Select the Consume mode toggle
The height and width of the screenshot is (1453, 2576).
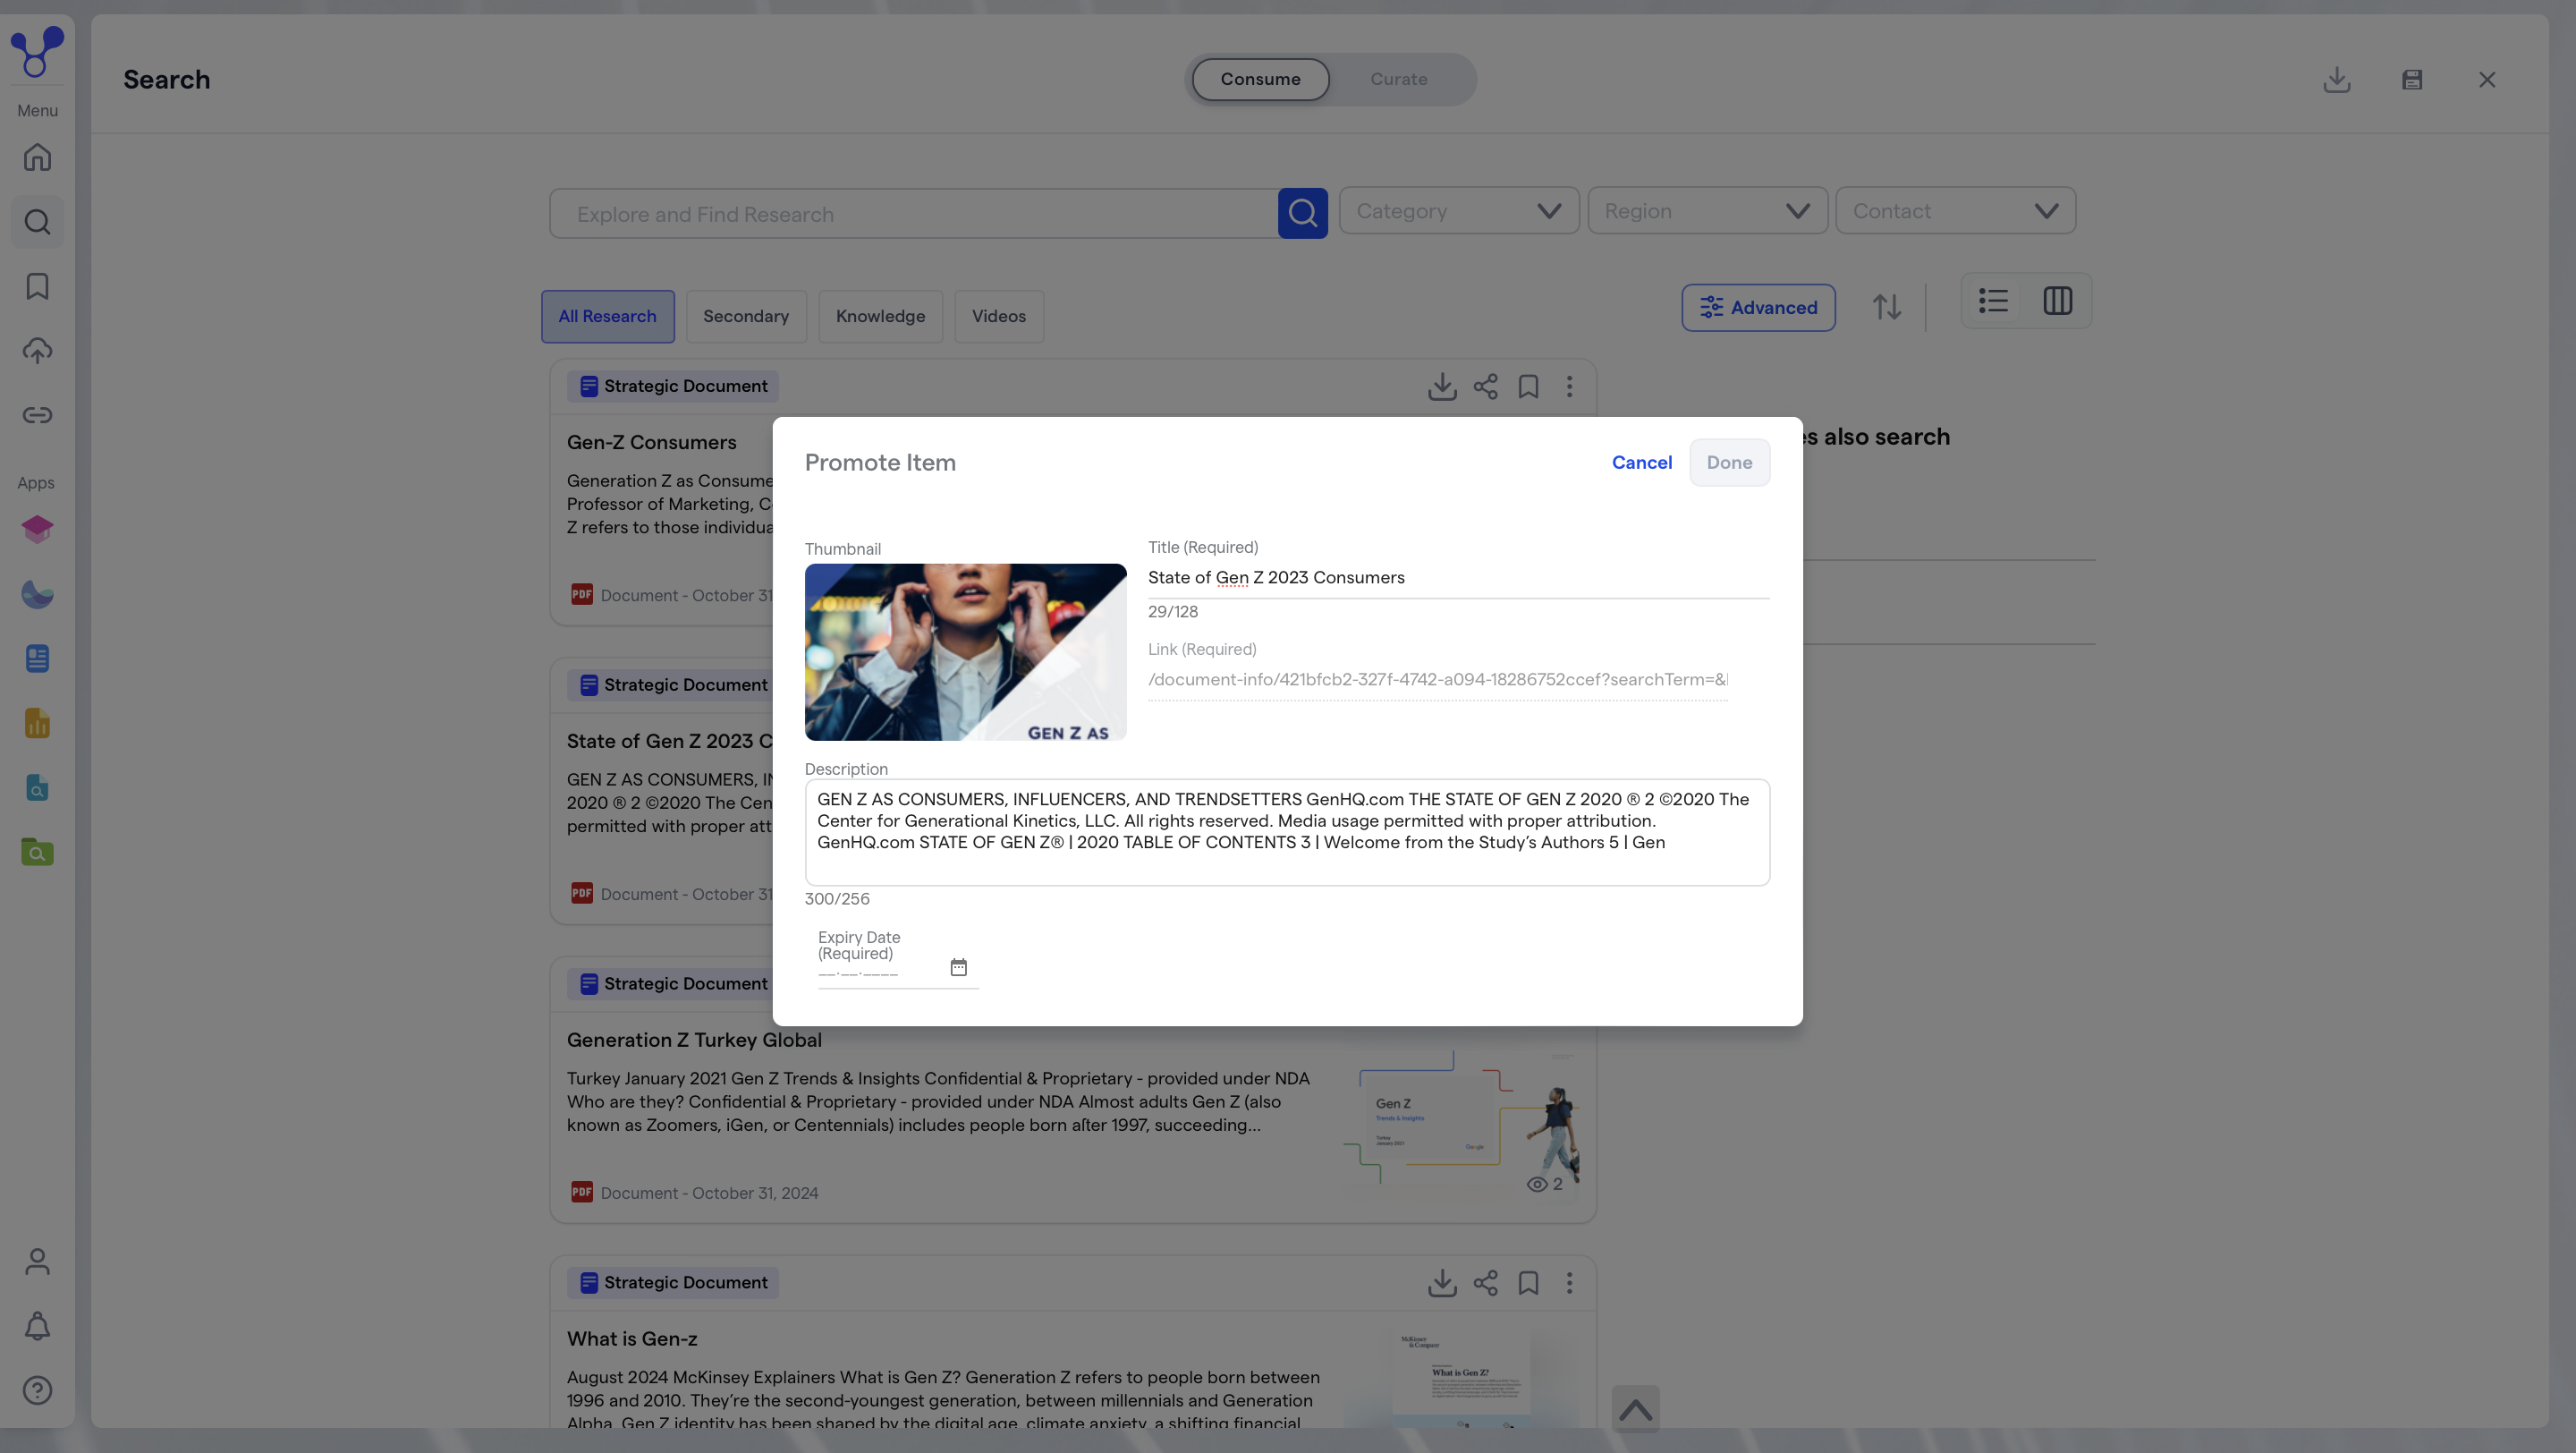1260,79
